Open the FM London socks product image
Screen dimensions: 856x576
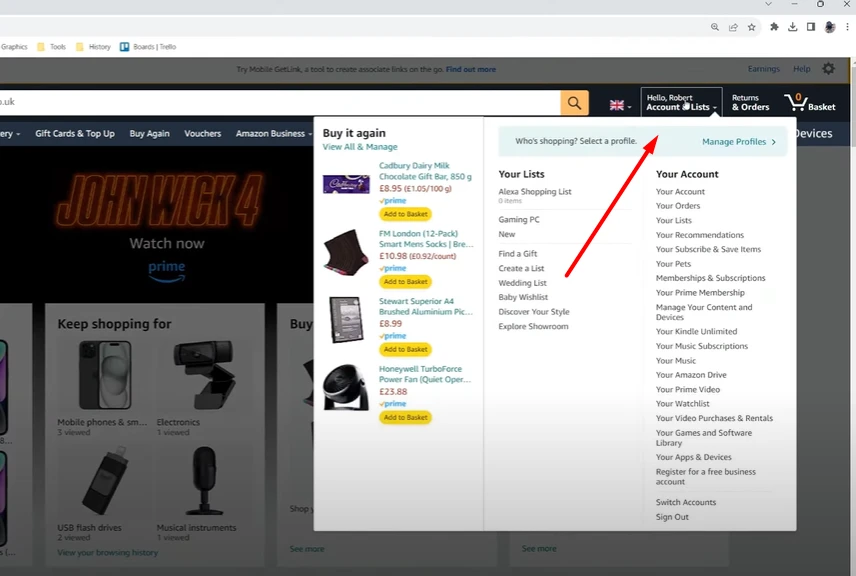point(346,252)
